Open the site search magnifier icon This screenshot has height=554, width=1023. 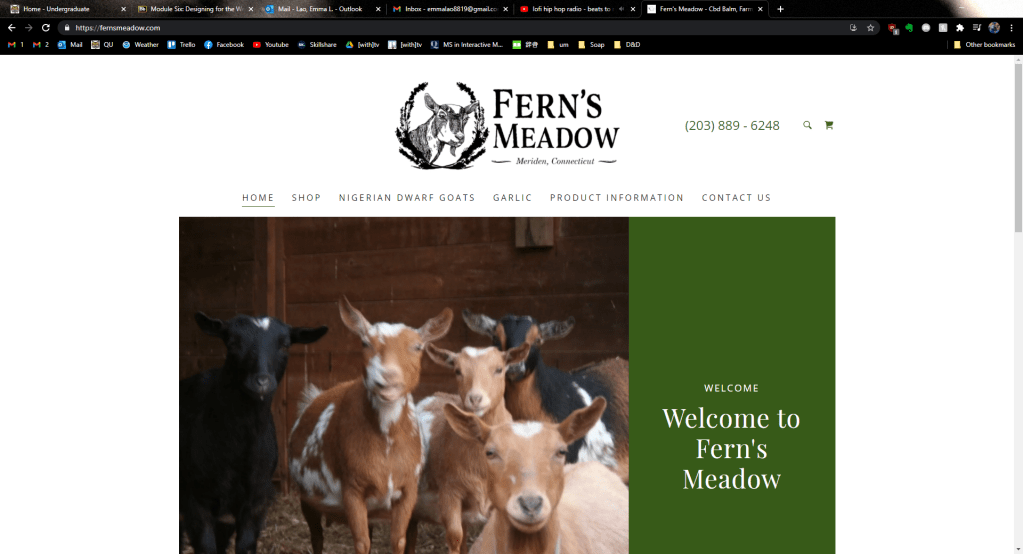pos(807,125)
